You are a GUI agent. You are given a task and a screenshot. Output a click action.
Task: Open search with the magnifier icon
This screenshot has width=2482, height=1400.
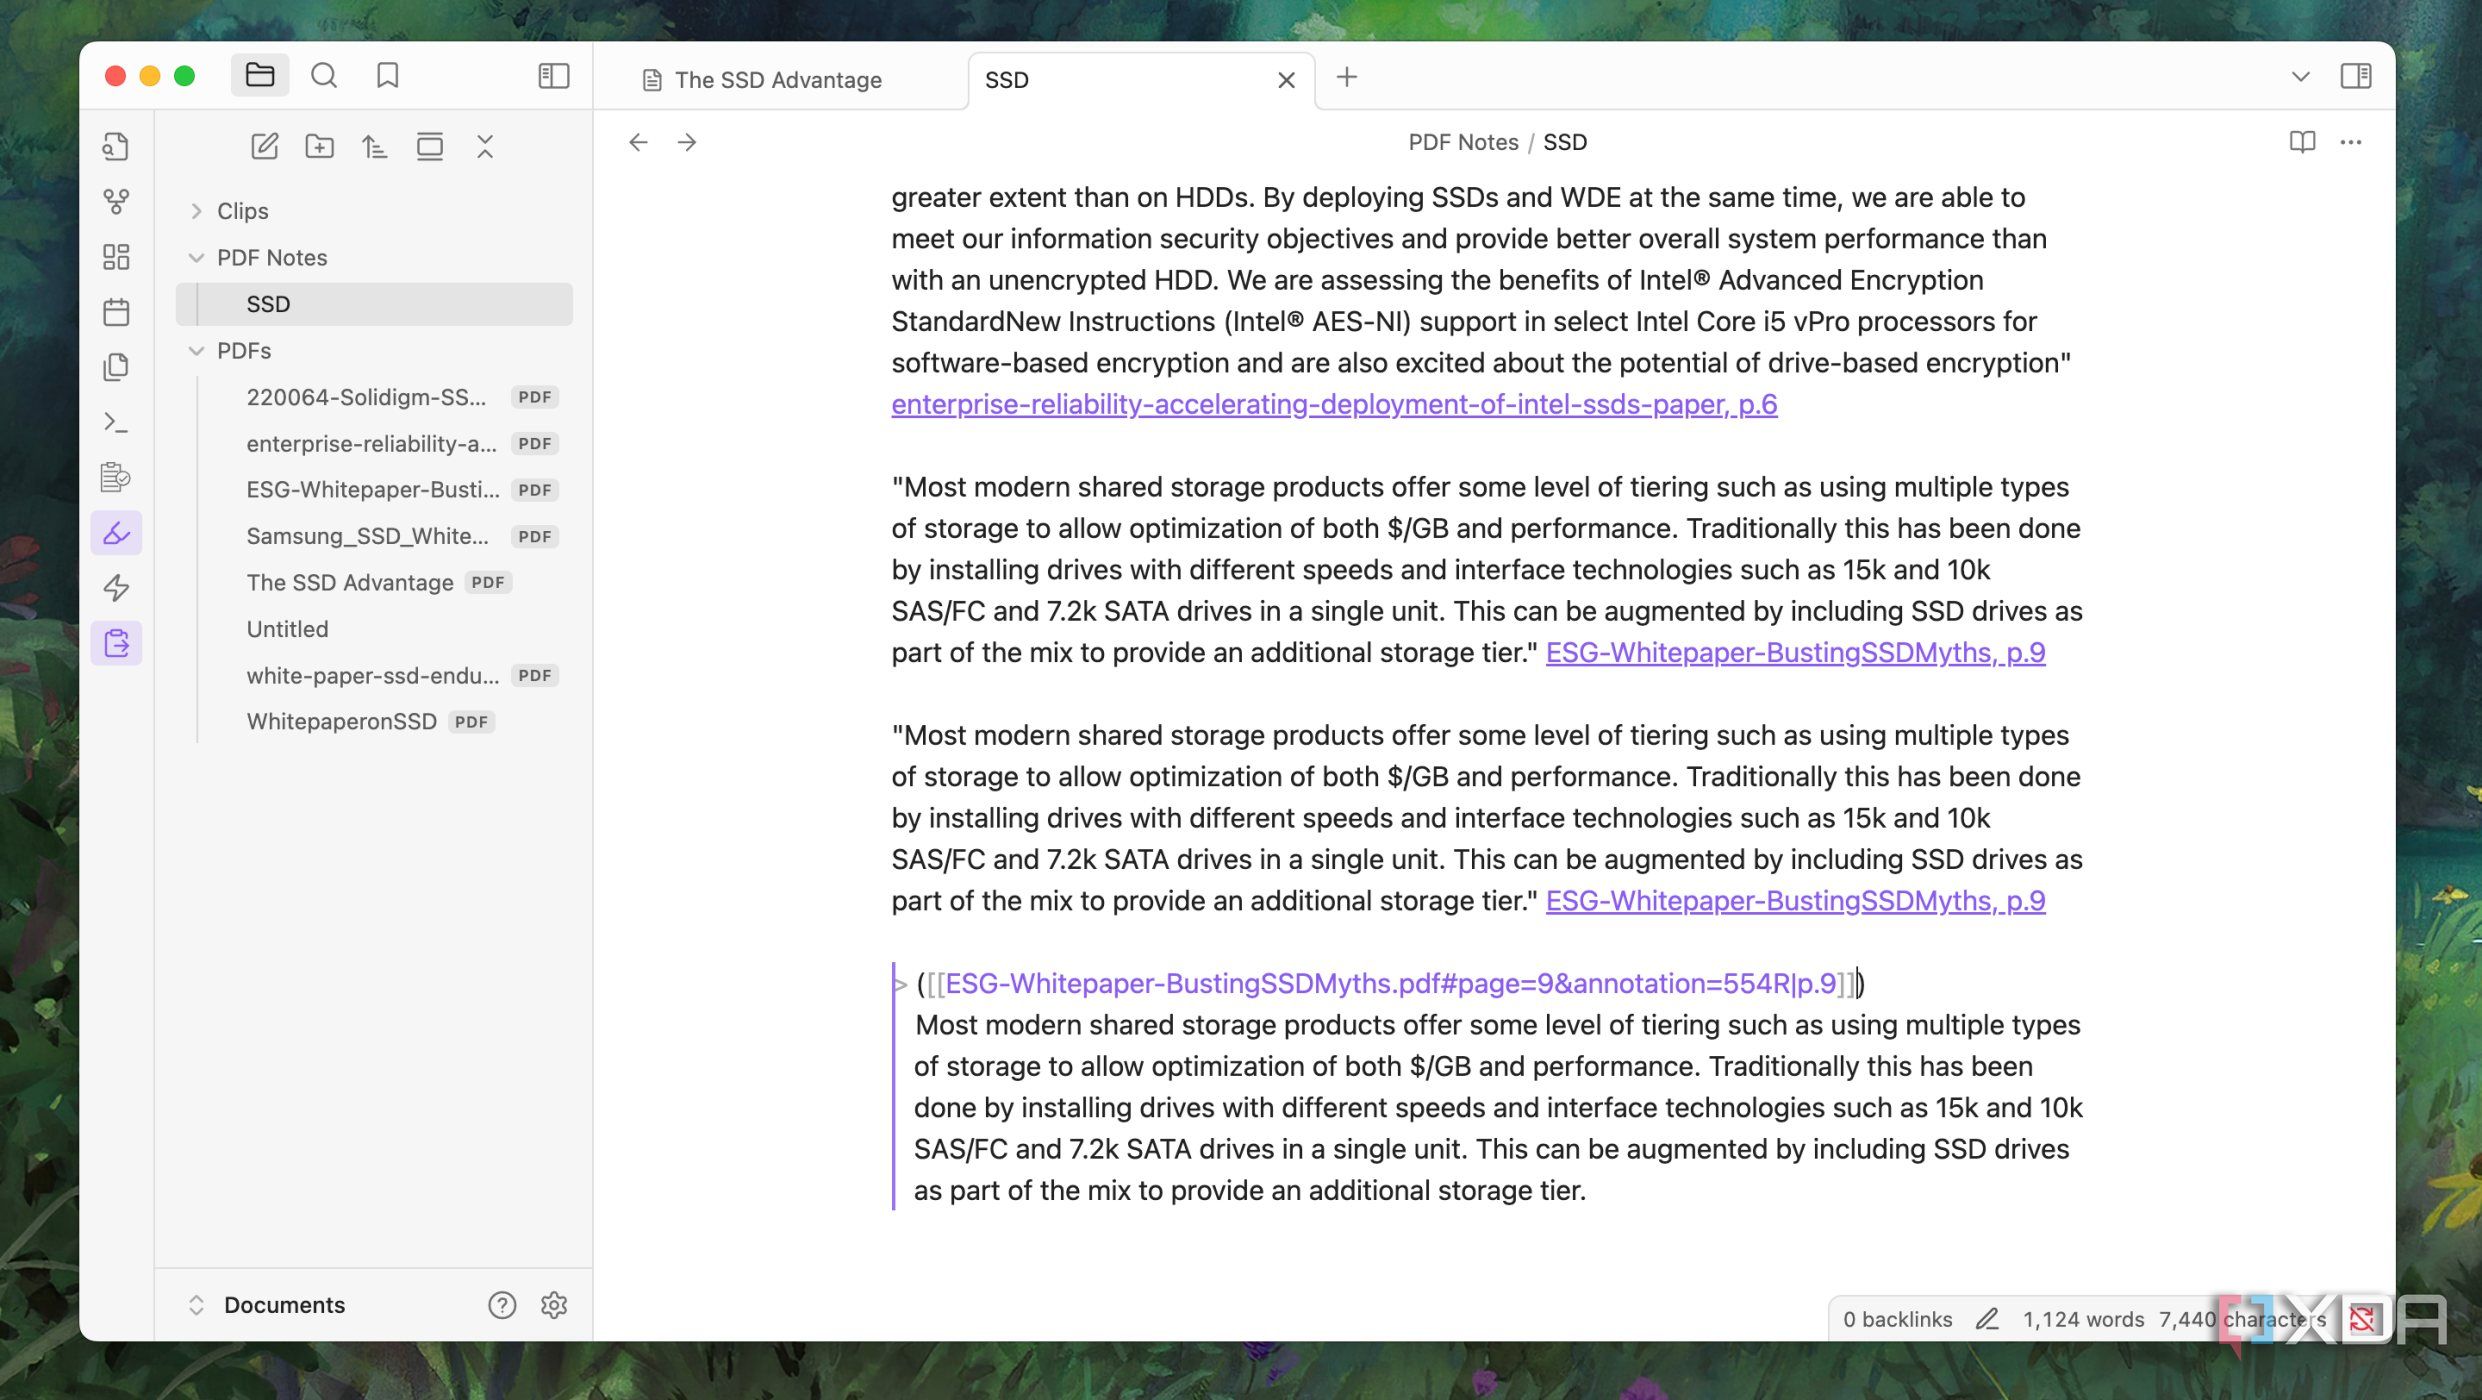(324, 75)
